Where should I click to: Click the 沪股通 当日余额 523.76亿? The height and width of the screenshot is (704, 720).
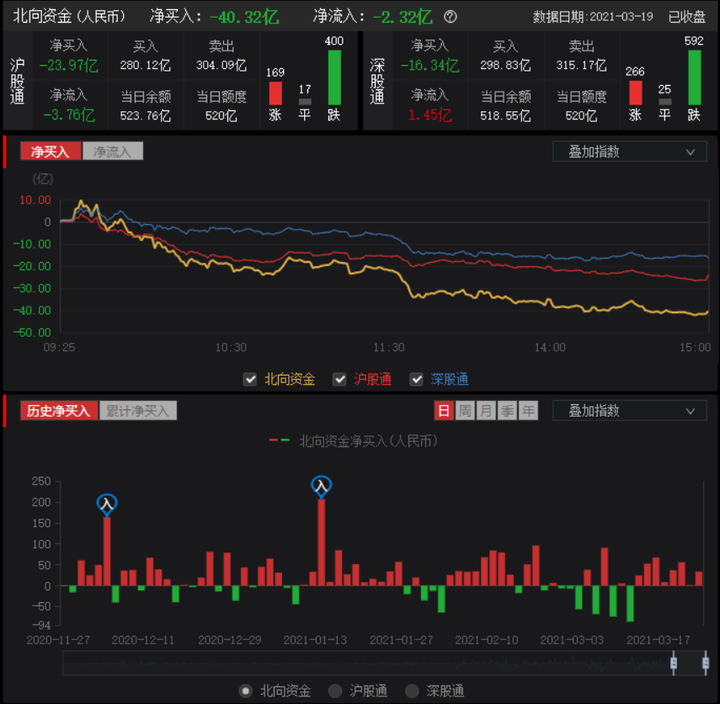[146, 116]
